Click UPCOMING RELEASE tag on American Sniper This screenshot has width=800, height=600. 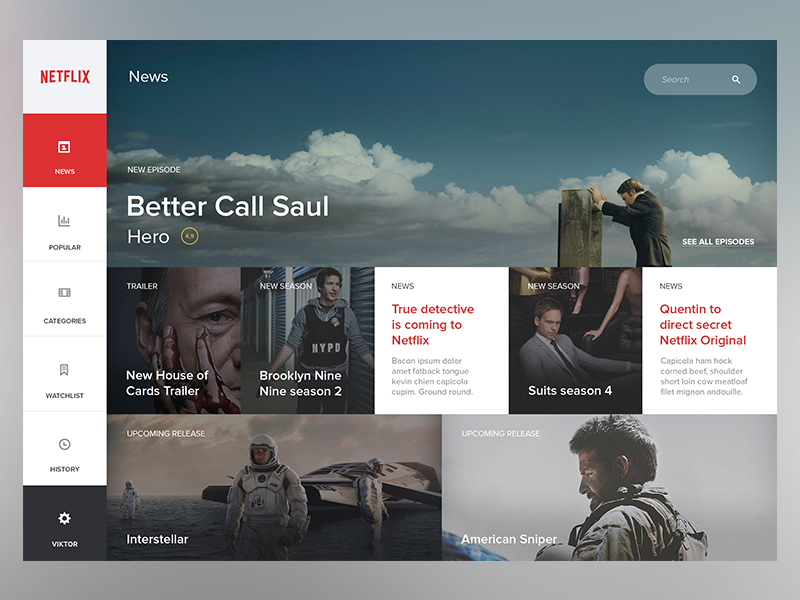[501, 433]
